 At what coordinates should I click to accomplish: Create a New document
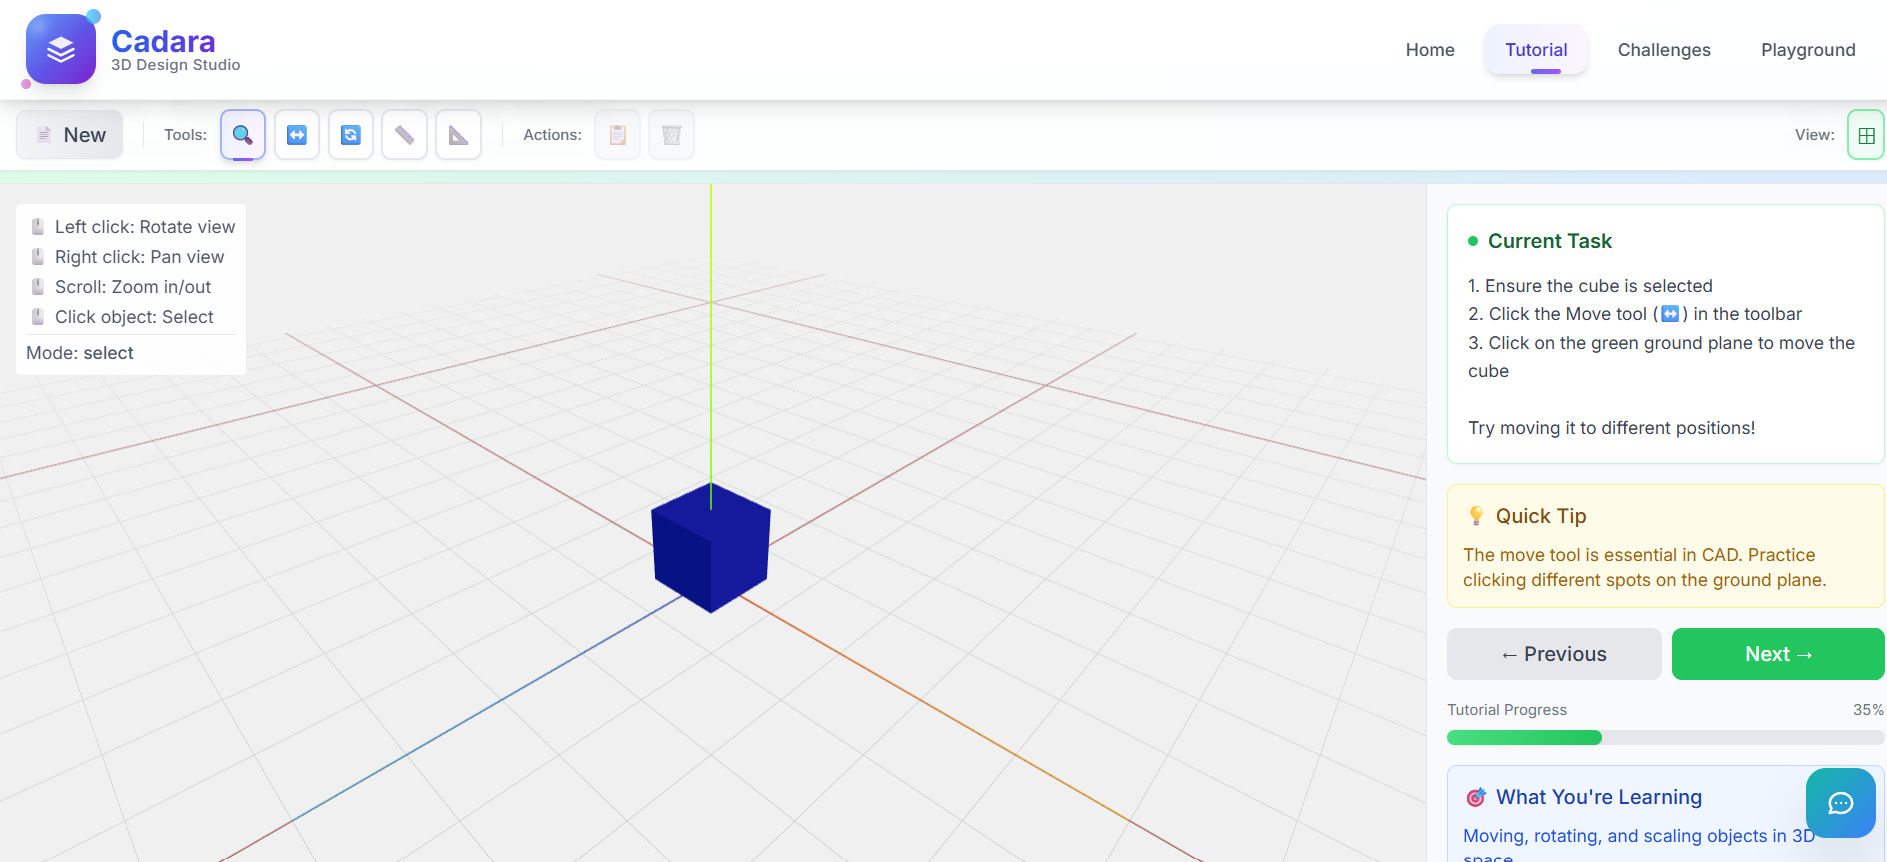coord(70,135)
